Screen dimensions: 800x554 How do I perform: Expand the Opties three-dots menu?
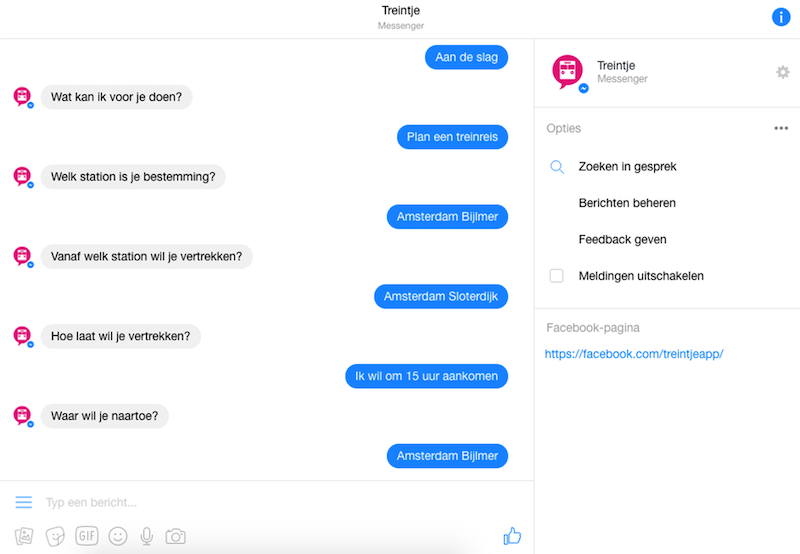(781, 129)
